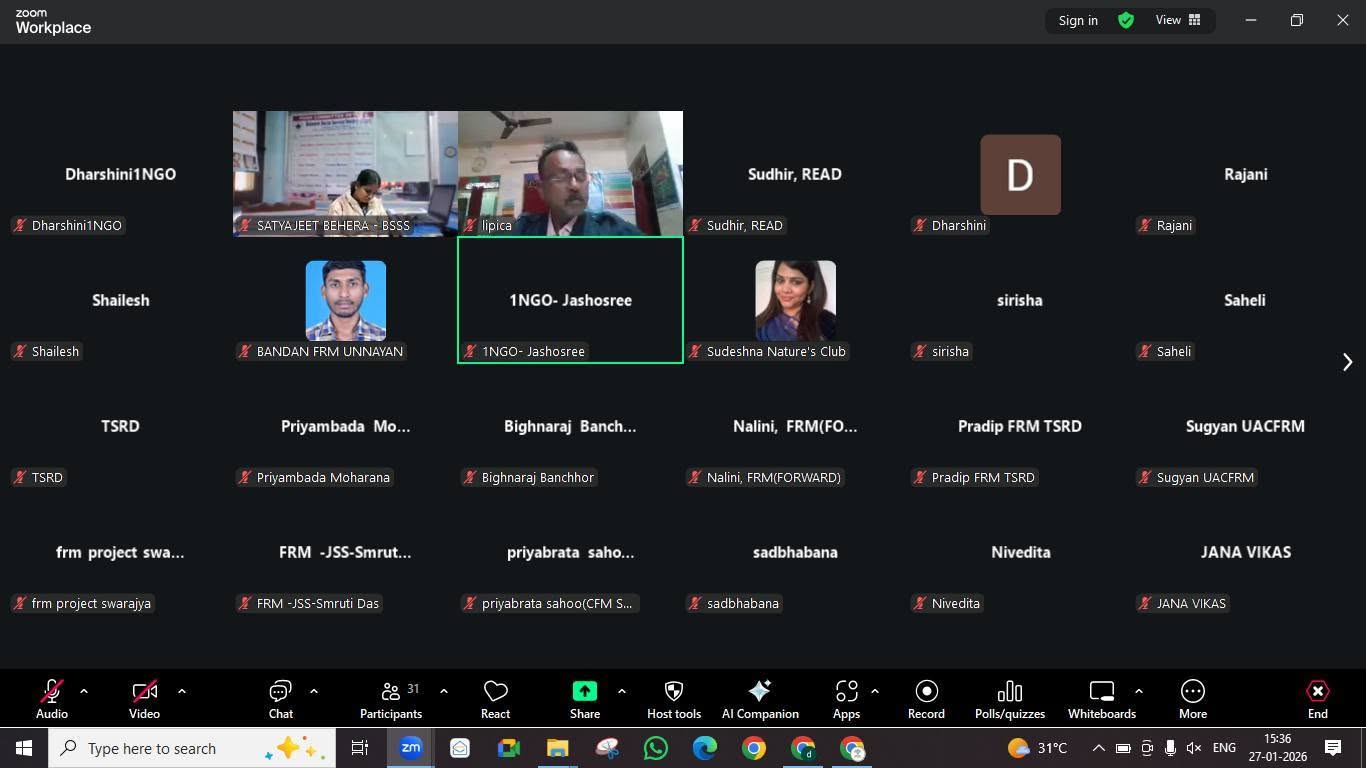Click the BANDAN FRM UNNAYAN profile photo

[345, 300]
